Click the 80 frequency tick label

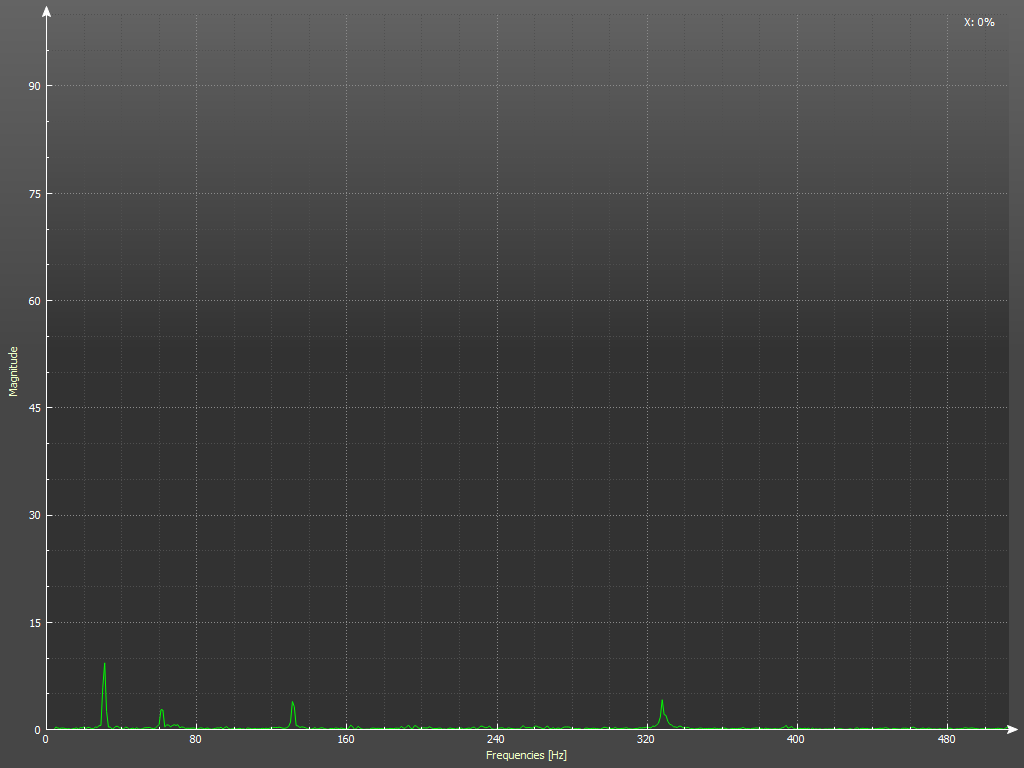(x=196, y=741)
